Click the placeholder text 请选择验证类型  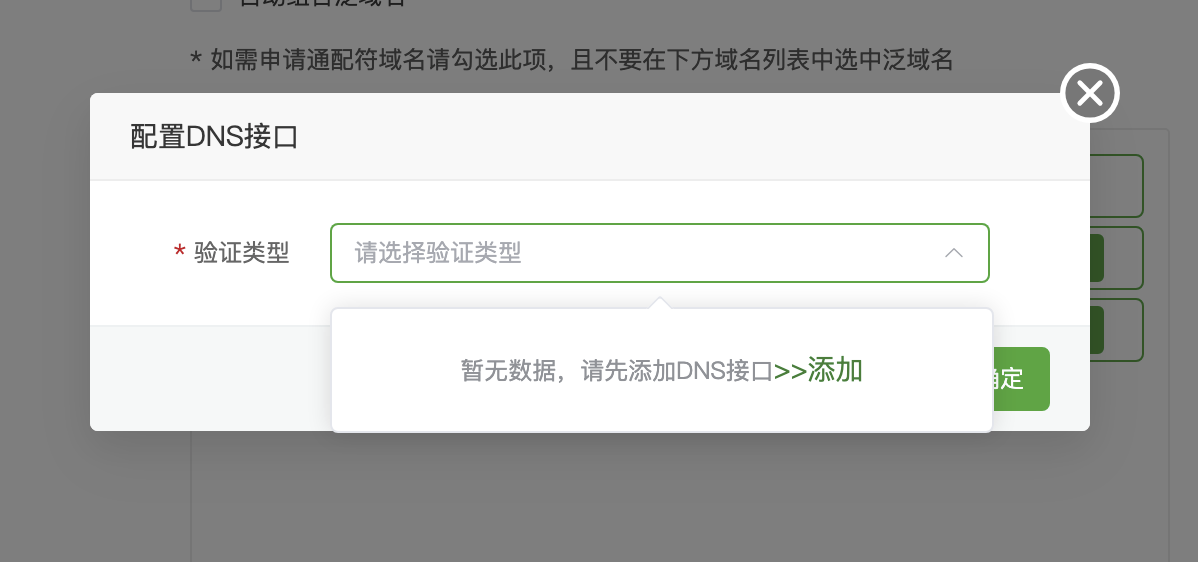coord(438,253)
